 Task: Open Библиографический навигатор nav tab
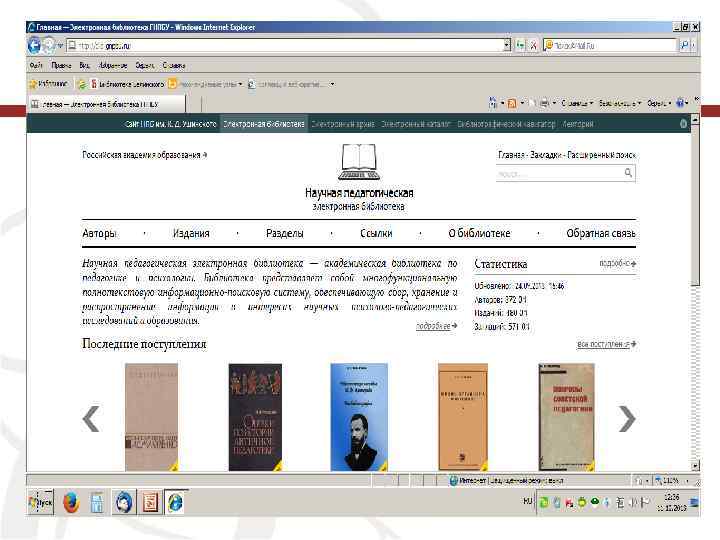click(x=506, y=124)
